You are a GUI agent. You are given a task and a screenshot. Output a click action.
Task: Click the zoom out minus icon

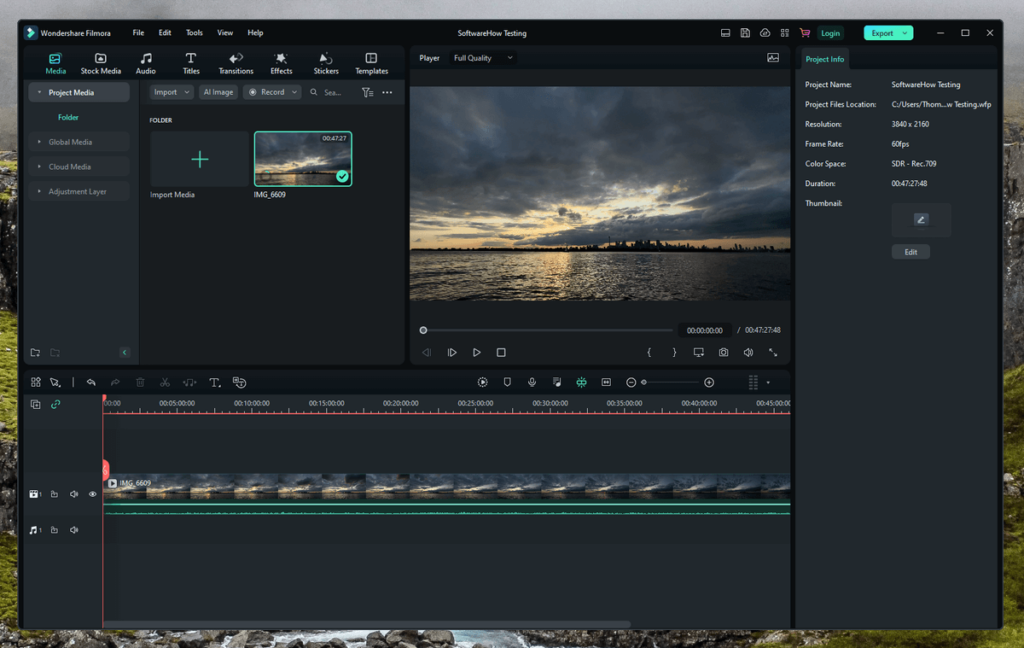[x=631, y=383]
